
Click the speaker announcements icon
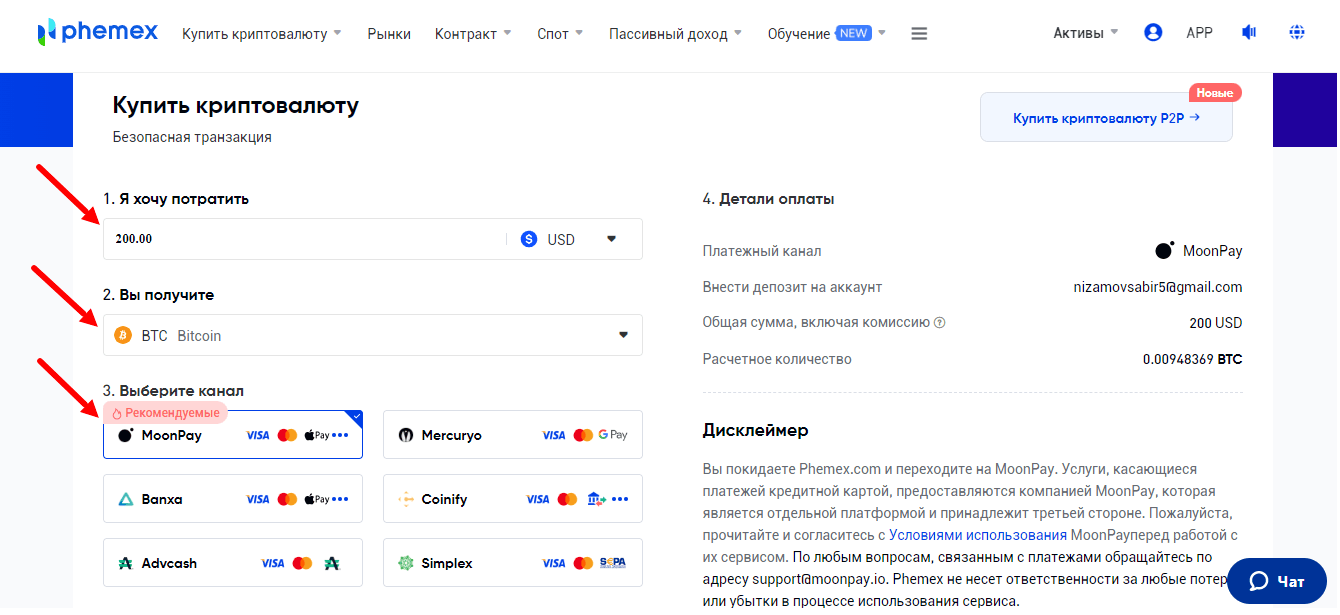1248,33
